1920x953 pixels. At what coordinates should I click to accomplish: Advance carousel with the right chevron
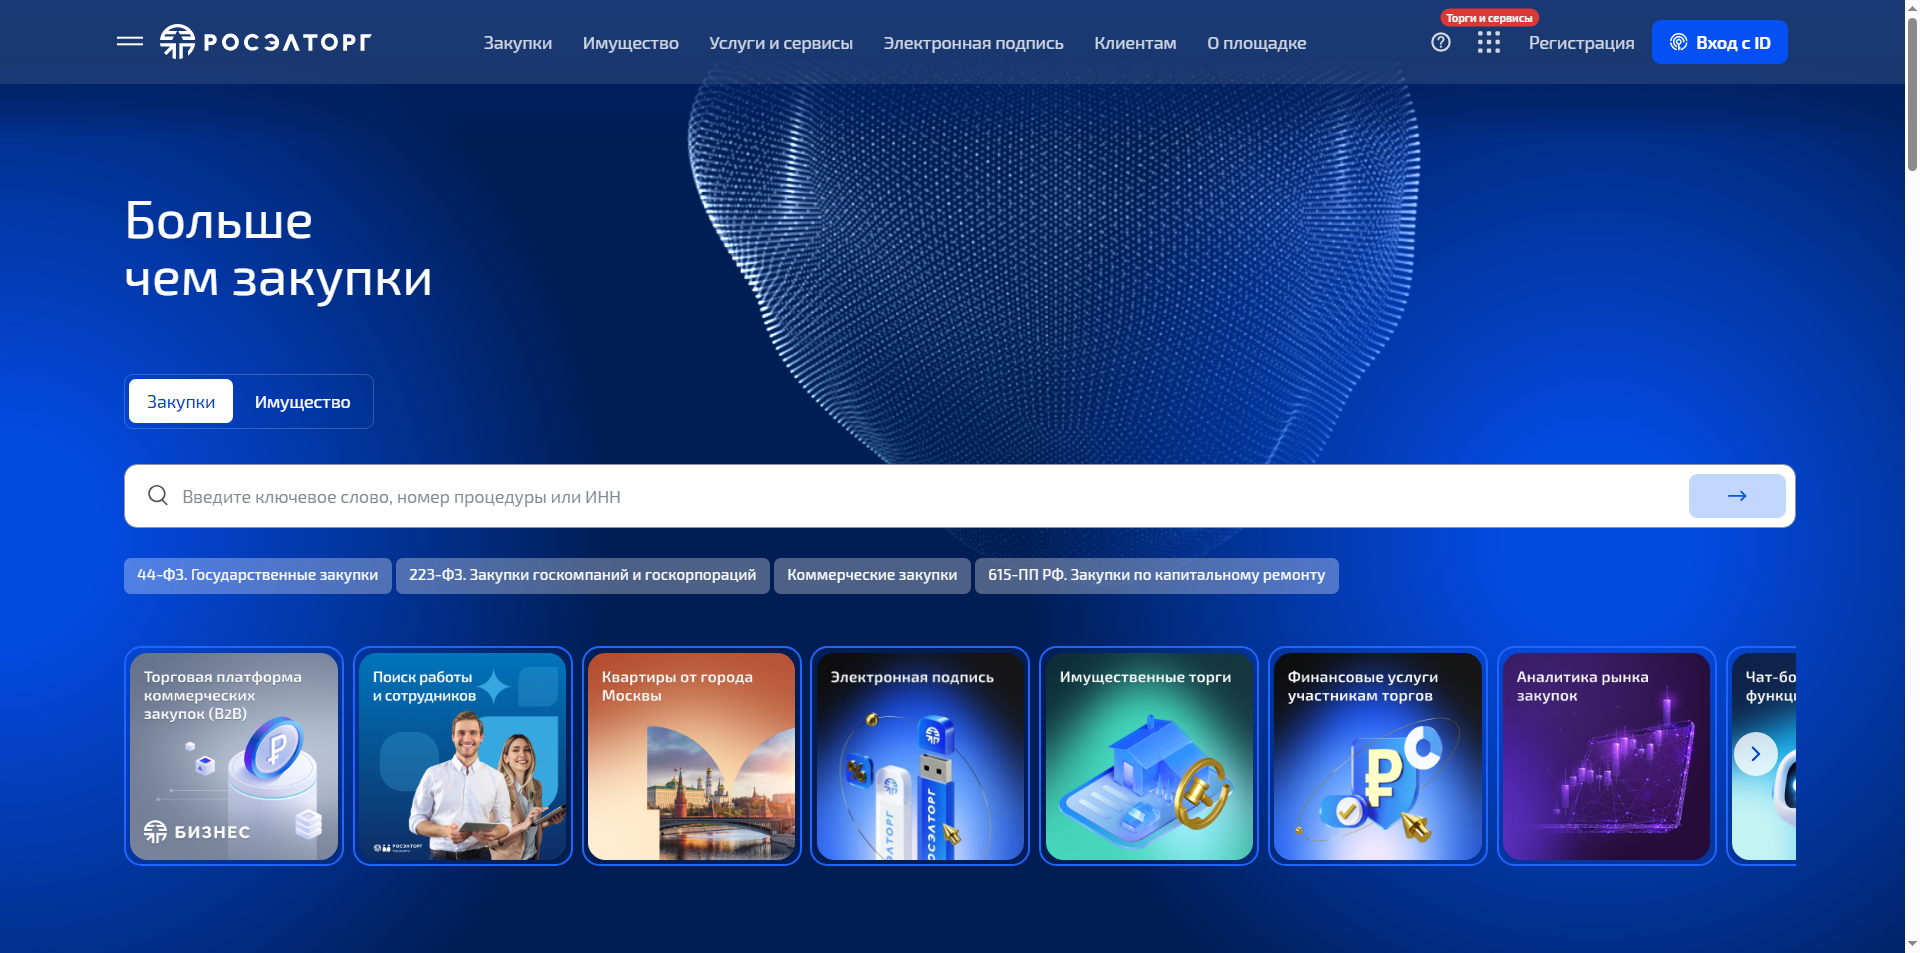pos(1755,754)
